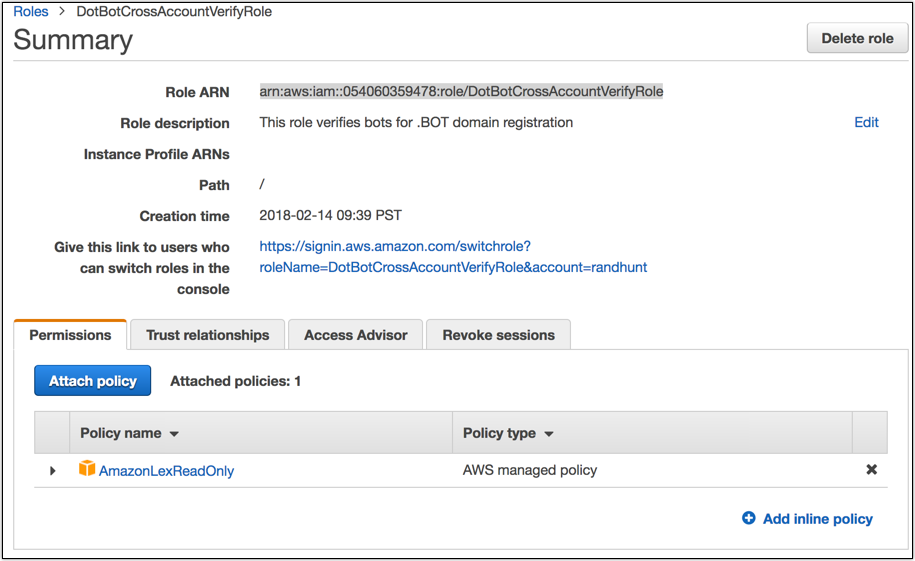Click the Role ARN label
This screenshot has width=915, height=561.
(x=197, y=92)
